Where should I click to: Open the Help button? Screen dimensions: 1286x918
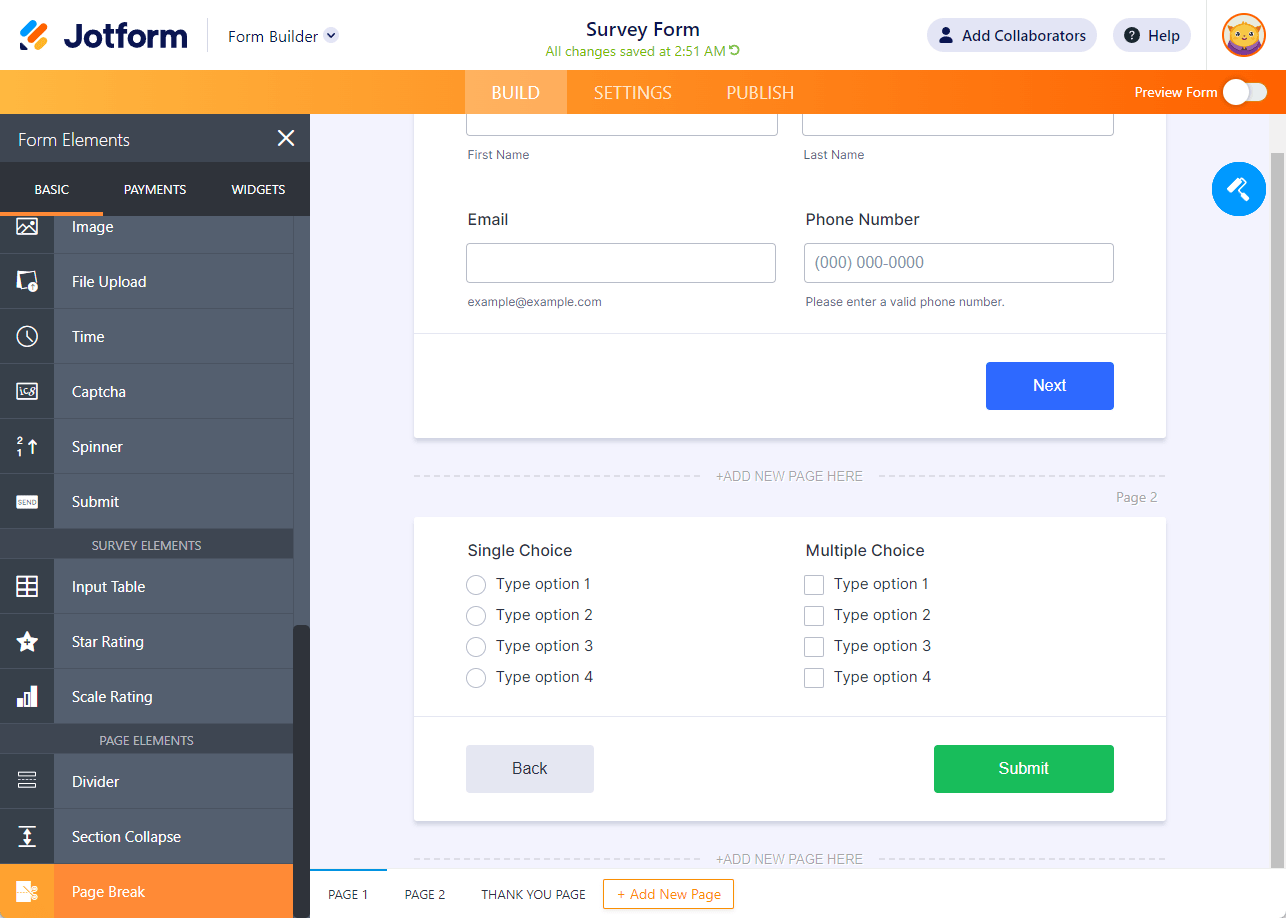[1152, 36]
